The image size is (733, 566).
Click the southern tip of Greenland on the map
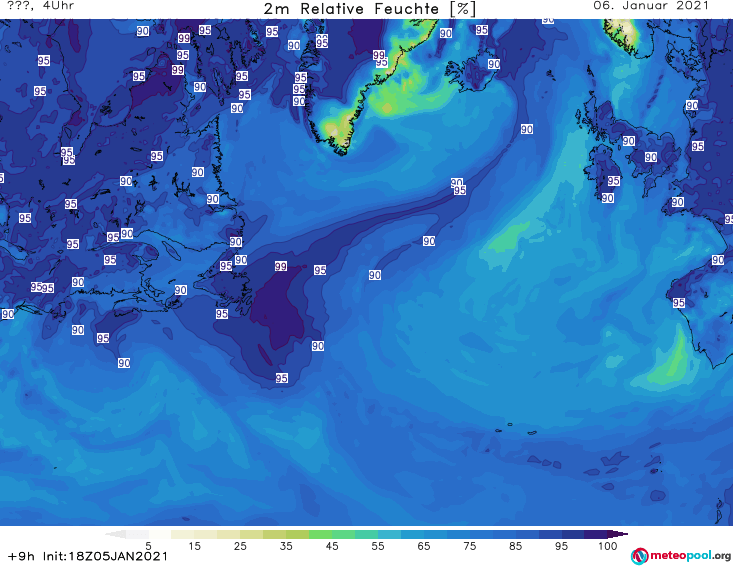(342, 150)
